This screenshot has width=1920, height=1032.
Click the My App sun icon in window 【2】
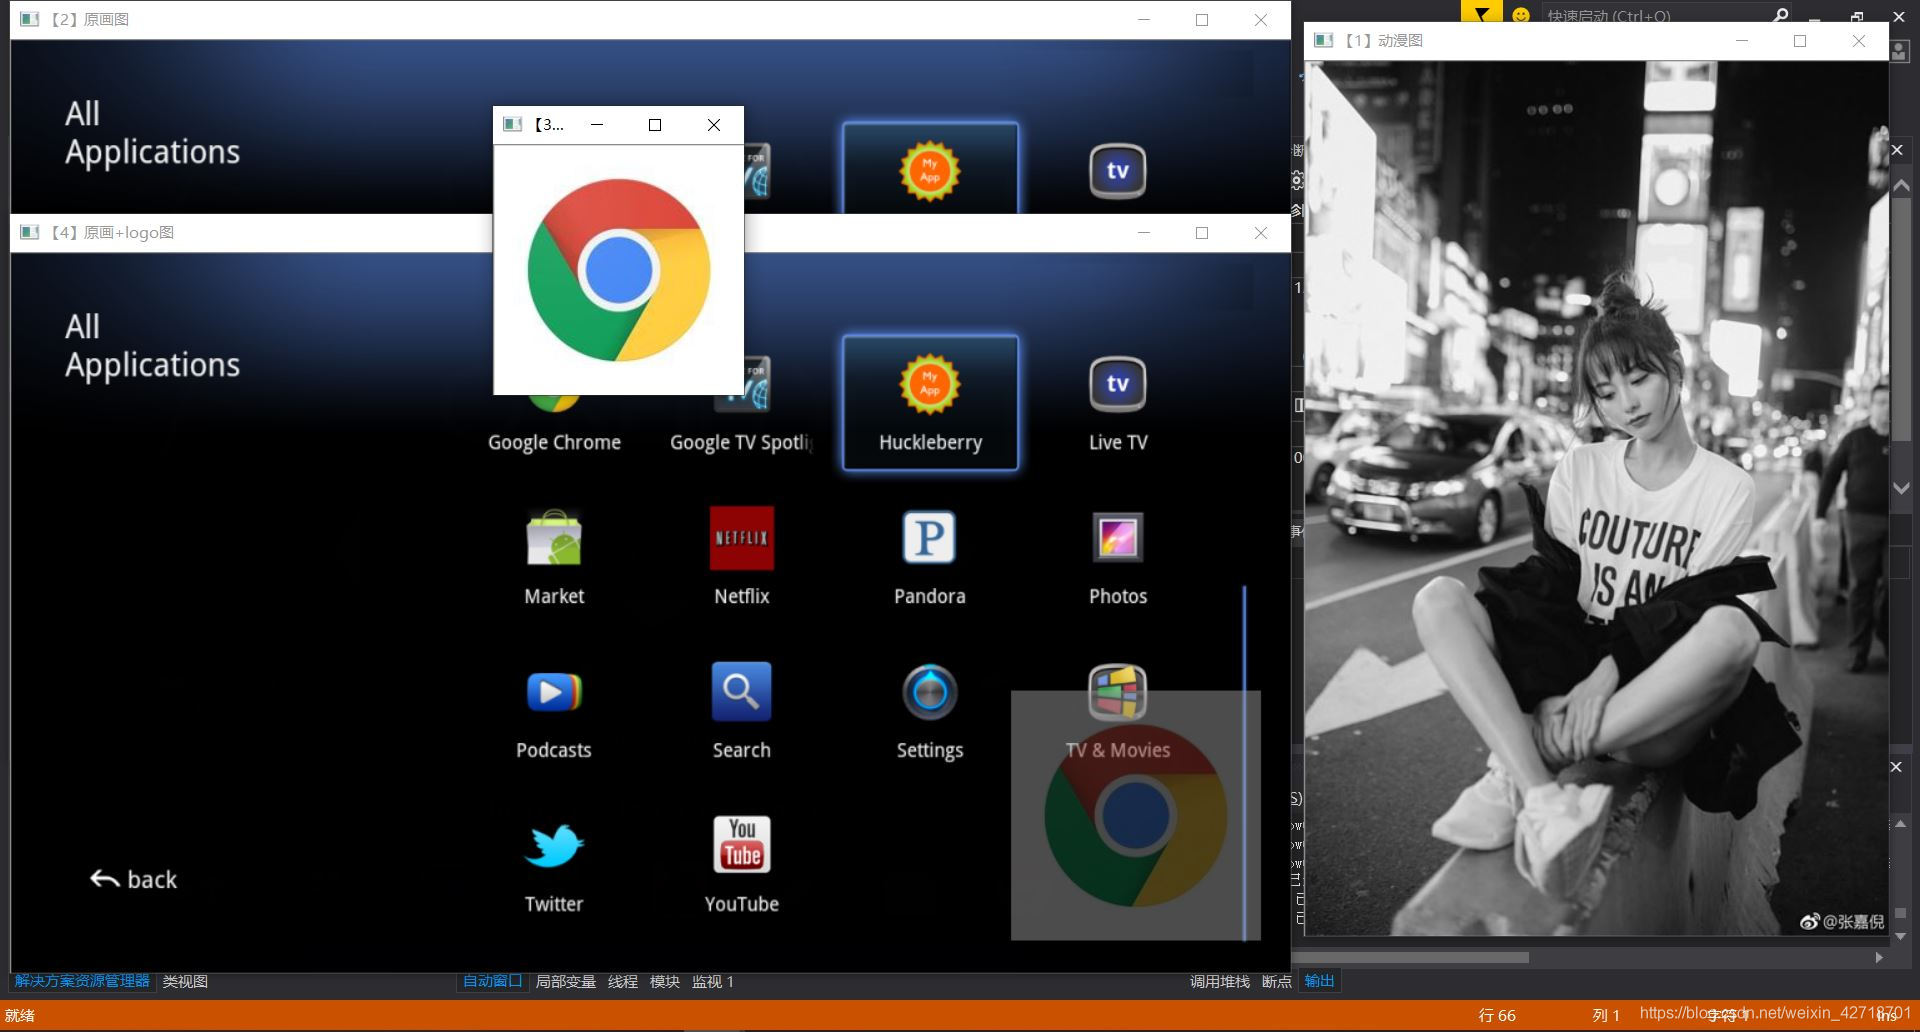pos(930,171)
